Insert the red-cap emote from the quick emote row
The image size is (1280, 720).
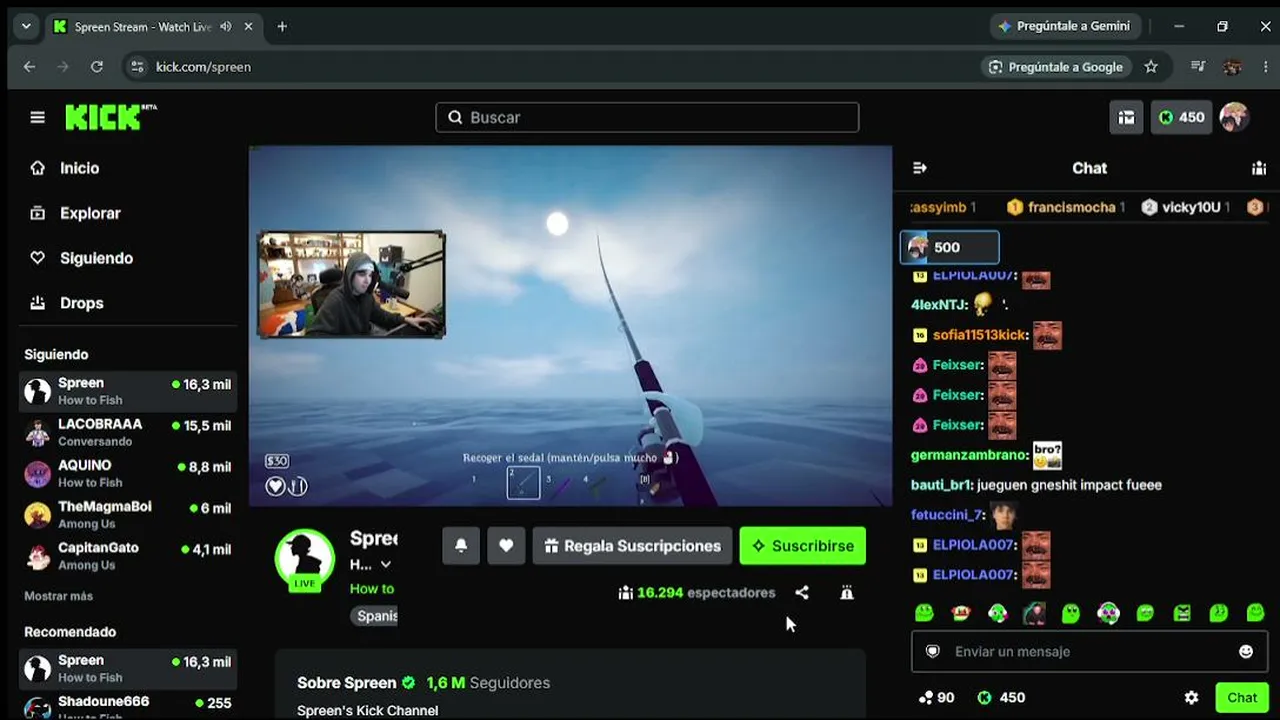pos(960,613)
